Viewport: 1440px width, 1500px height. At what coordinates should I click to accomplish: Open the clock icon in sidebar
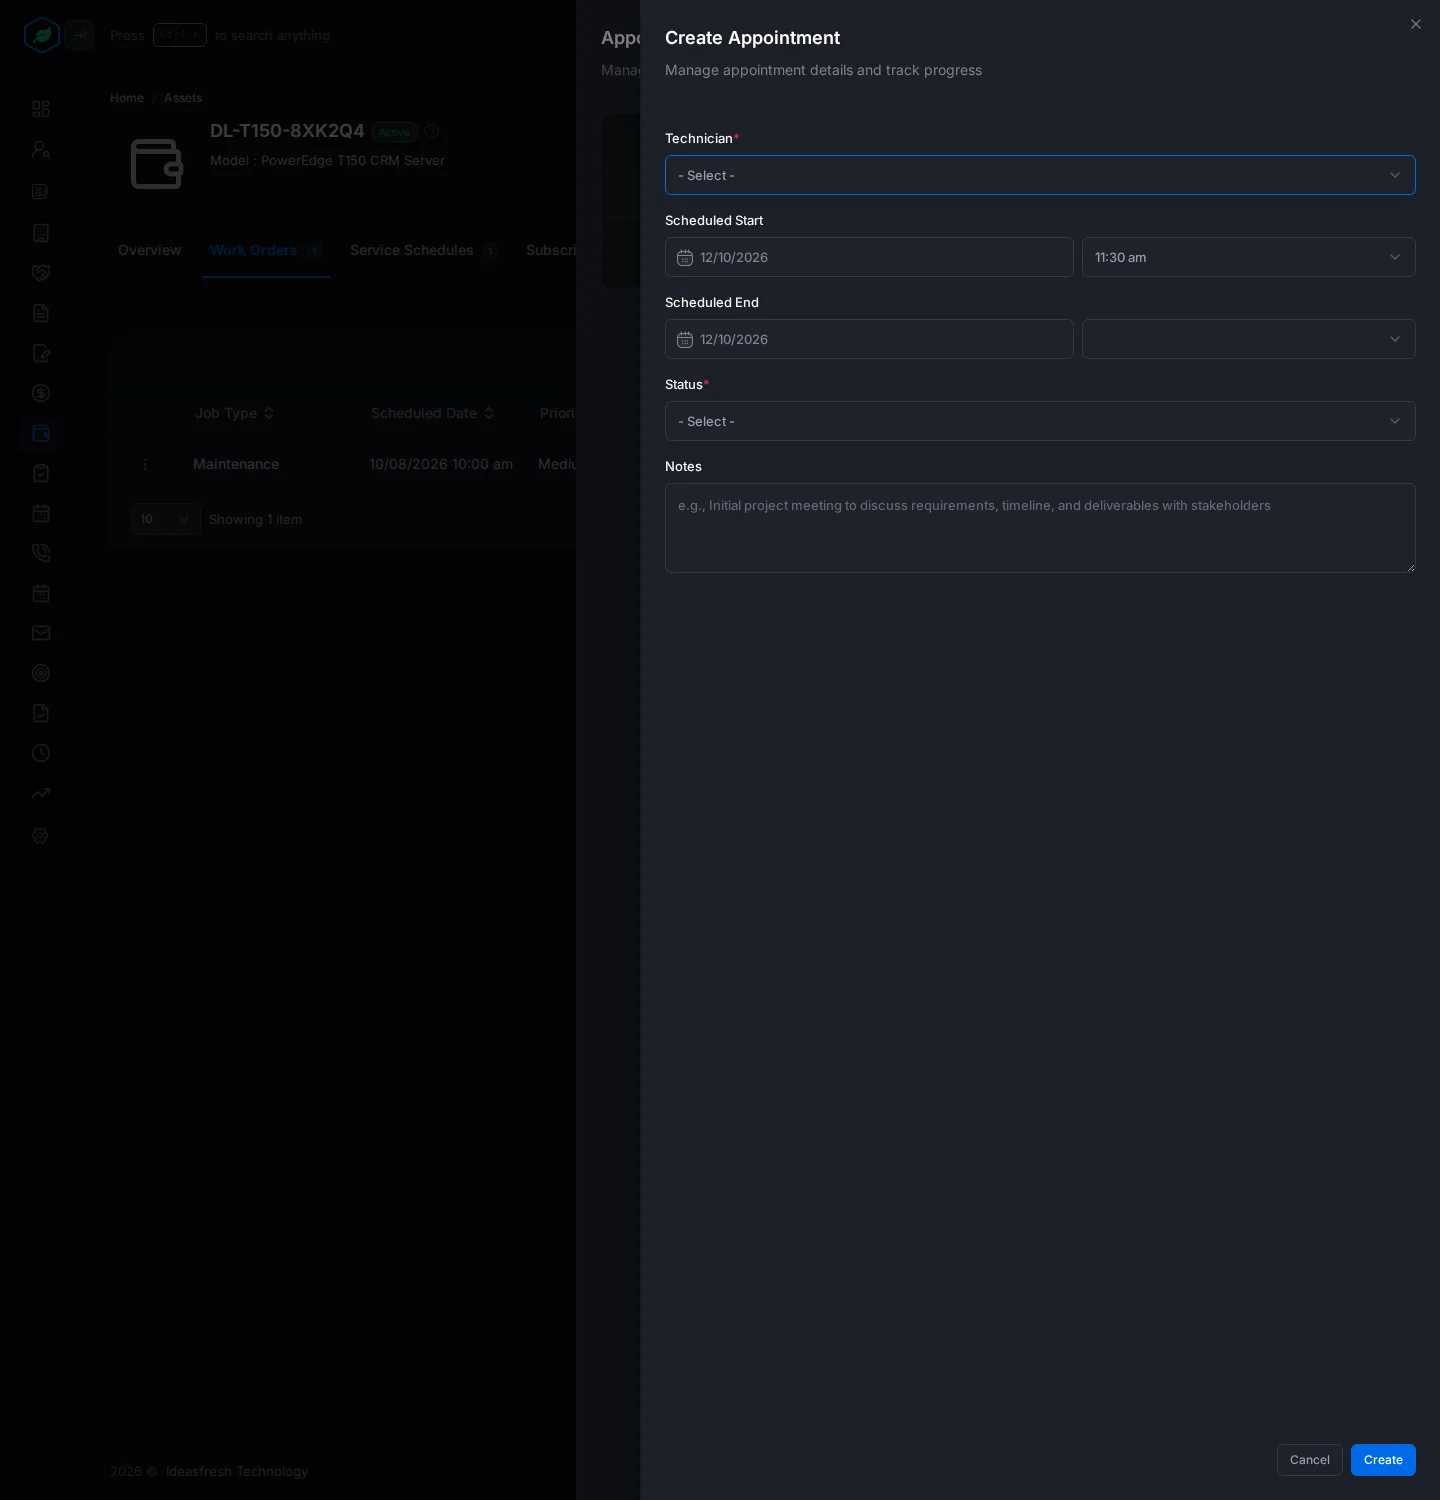[41, 753]
